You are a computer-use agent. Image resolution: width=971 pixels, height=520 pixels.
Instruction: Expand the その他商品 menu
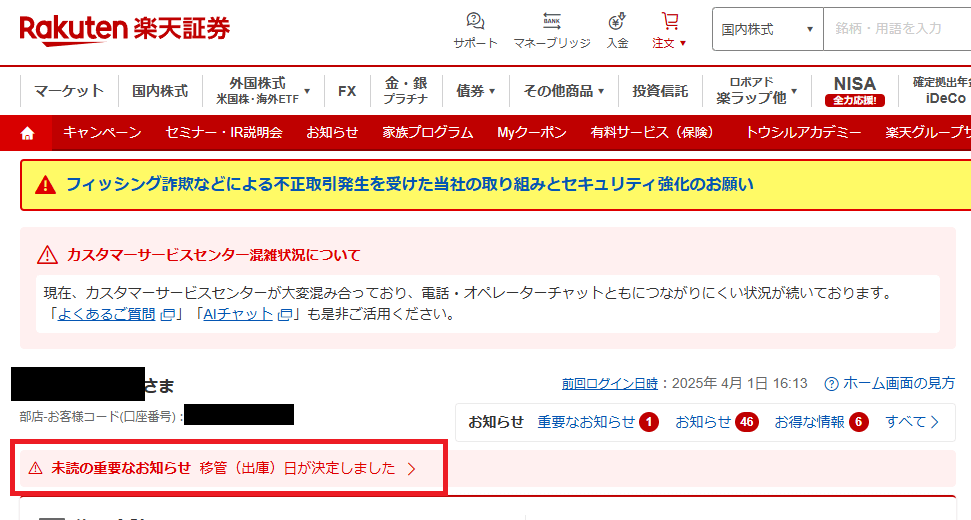click(x=601, y=91)
